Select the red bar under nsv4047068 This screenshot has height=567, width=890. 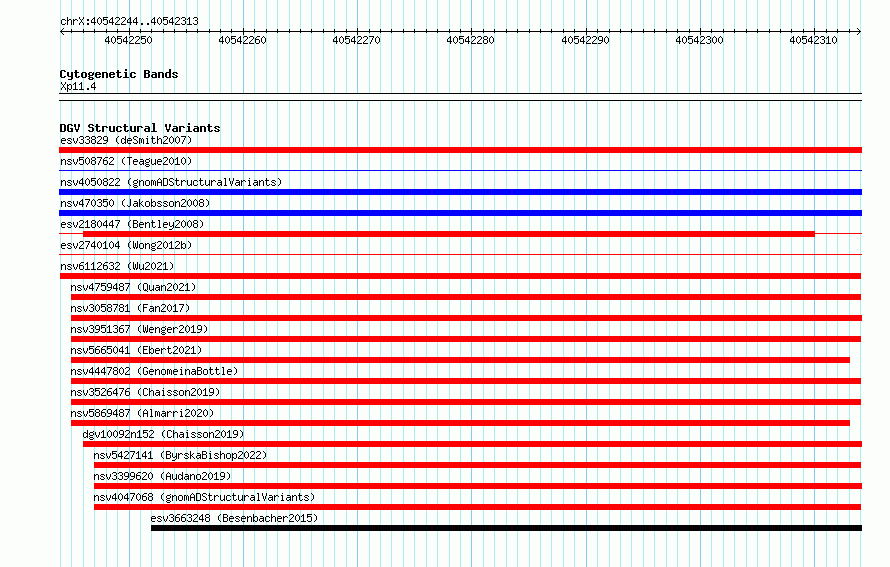[477, 507]
